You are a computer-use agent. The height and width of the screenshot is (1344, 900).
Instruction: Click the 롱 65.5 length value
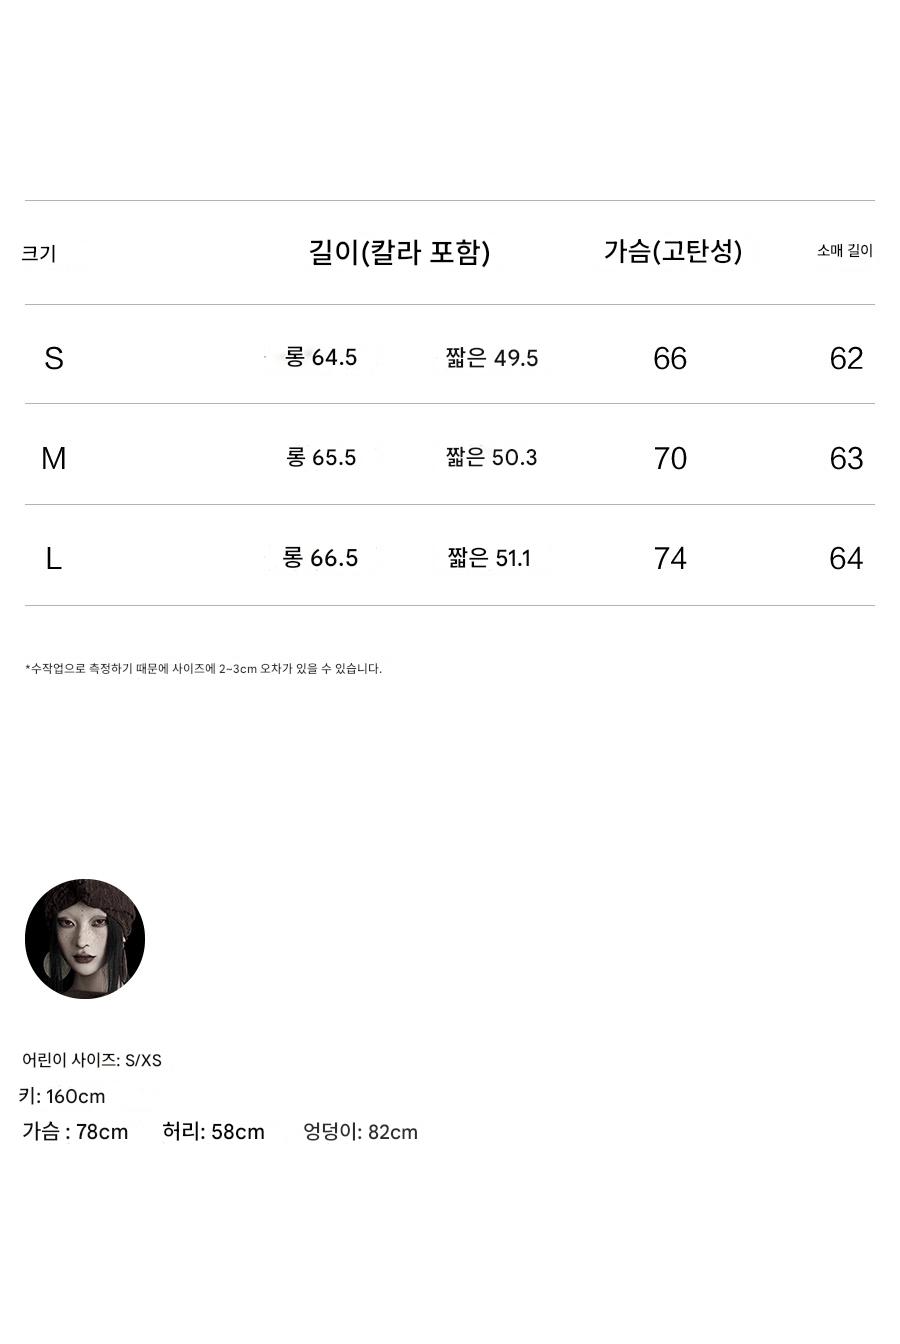point(321,457)
